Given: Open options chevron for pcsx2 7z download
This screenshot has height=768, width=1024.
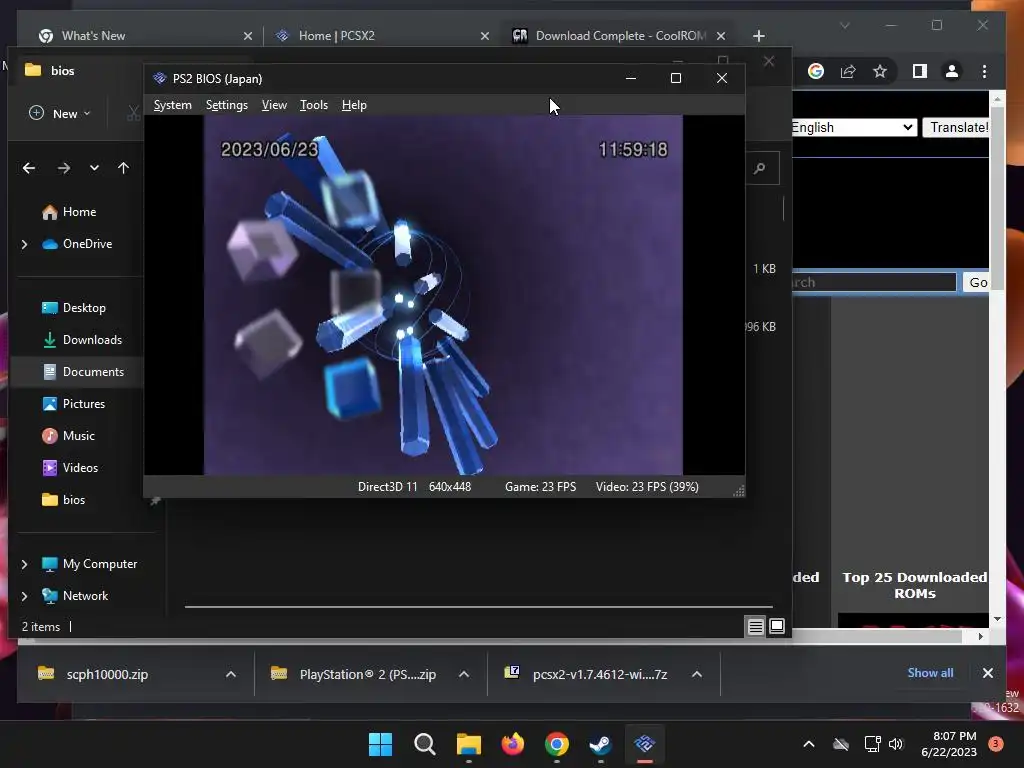Looking at the screenshot, I should [697, 675].
